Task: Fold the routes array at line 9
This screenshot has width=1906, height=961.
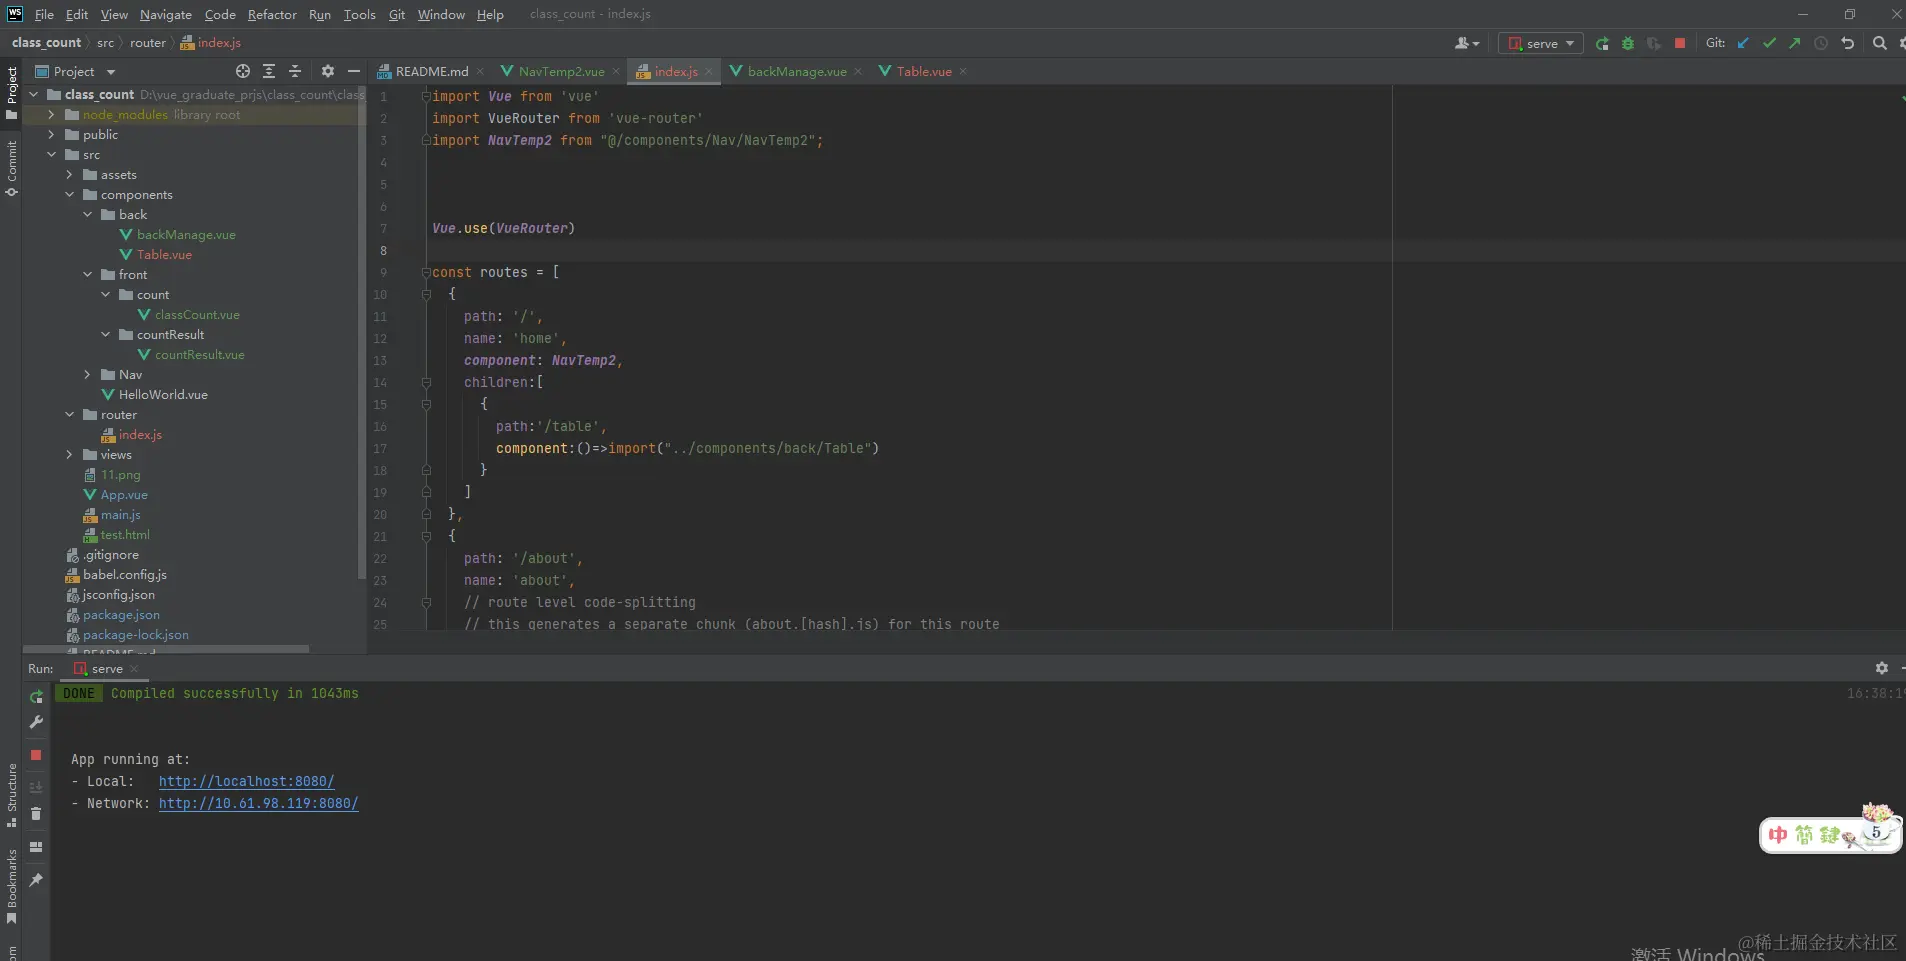Action: (x=426, y=273)
